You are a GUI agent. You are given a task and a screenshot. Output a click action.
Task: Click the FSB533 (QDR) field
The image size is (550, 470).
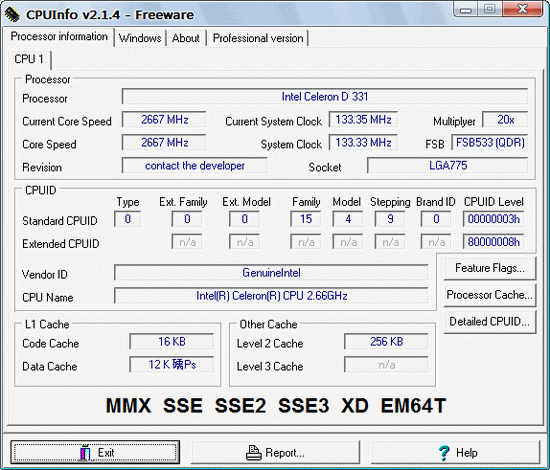click(490, 142)
